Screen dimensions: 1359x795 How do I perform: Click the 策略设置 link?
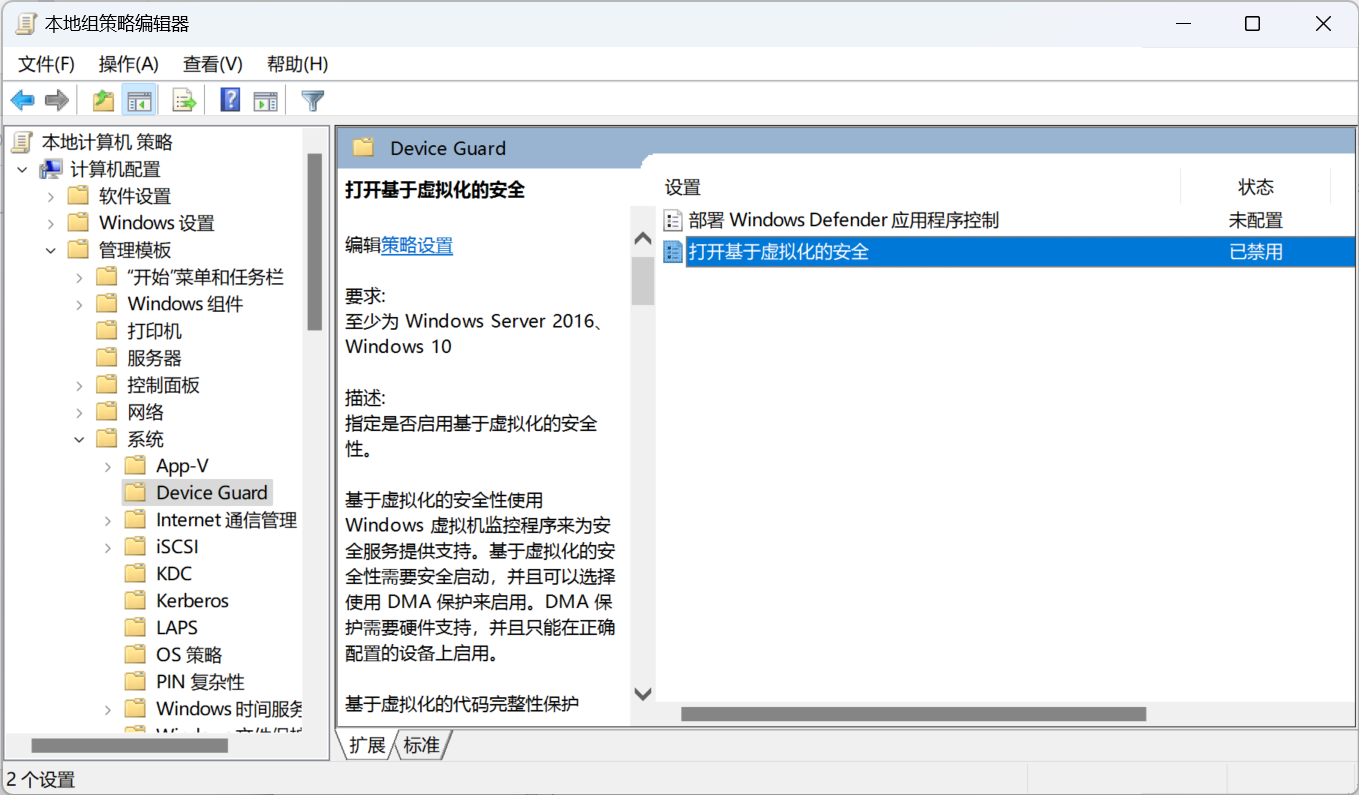click(417, 246)
